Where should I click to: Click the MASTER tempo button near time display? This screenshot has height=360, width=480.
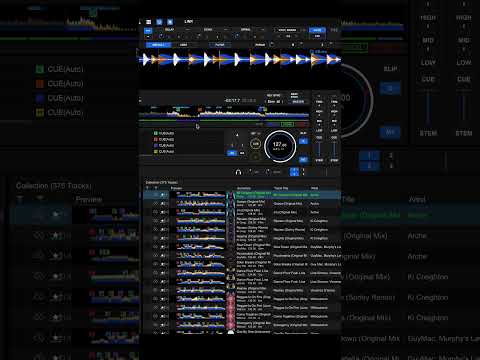(298, 102)
